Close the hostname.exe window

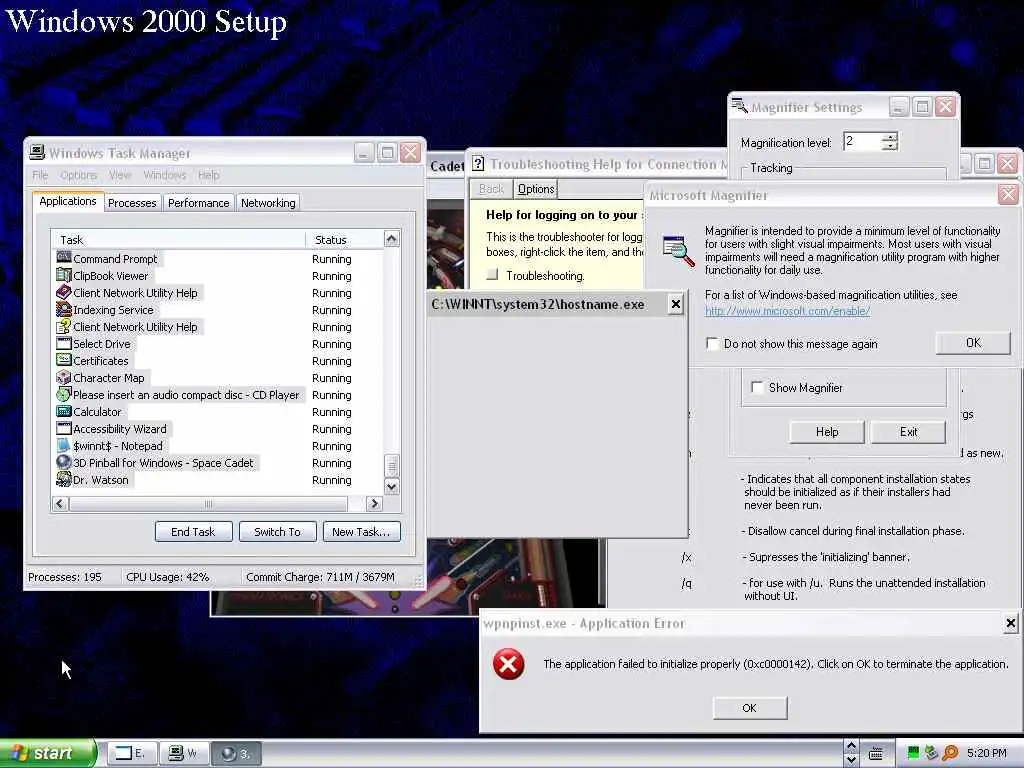click(676, 304)
